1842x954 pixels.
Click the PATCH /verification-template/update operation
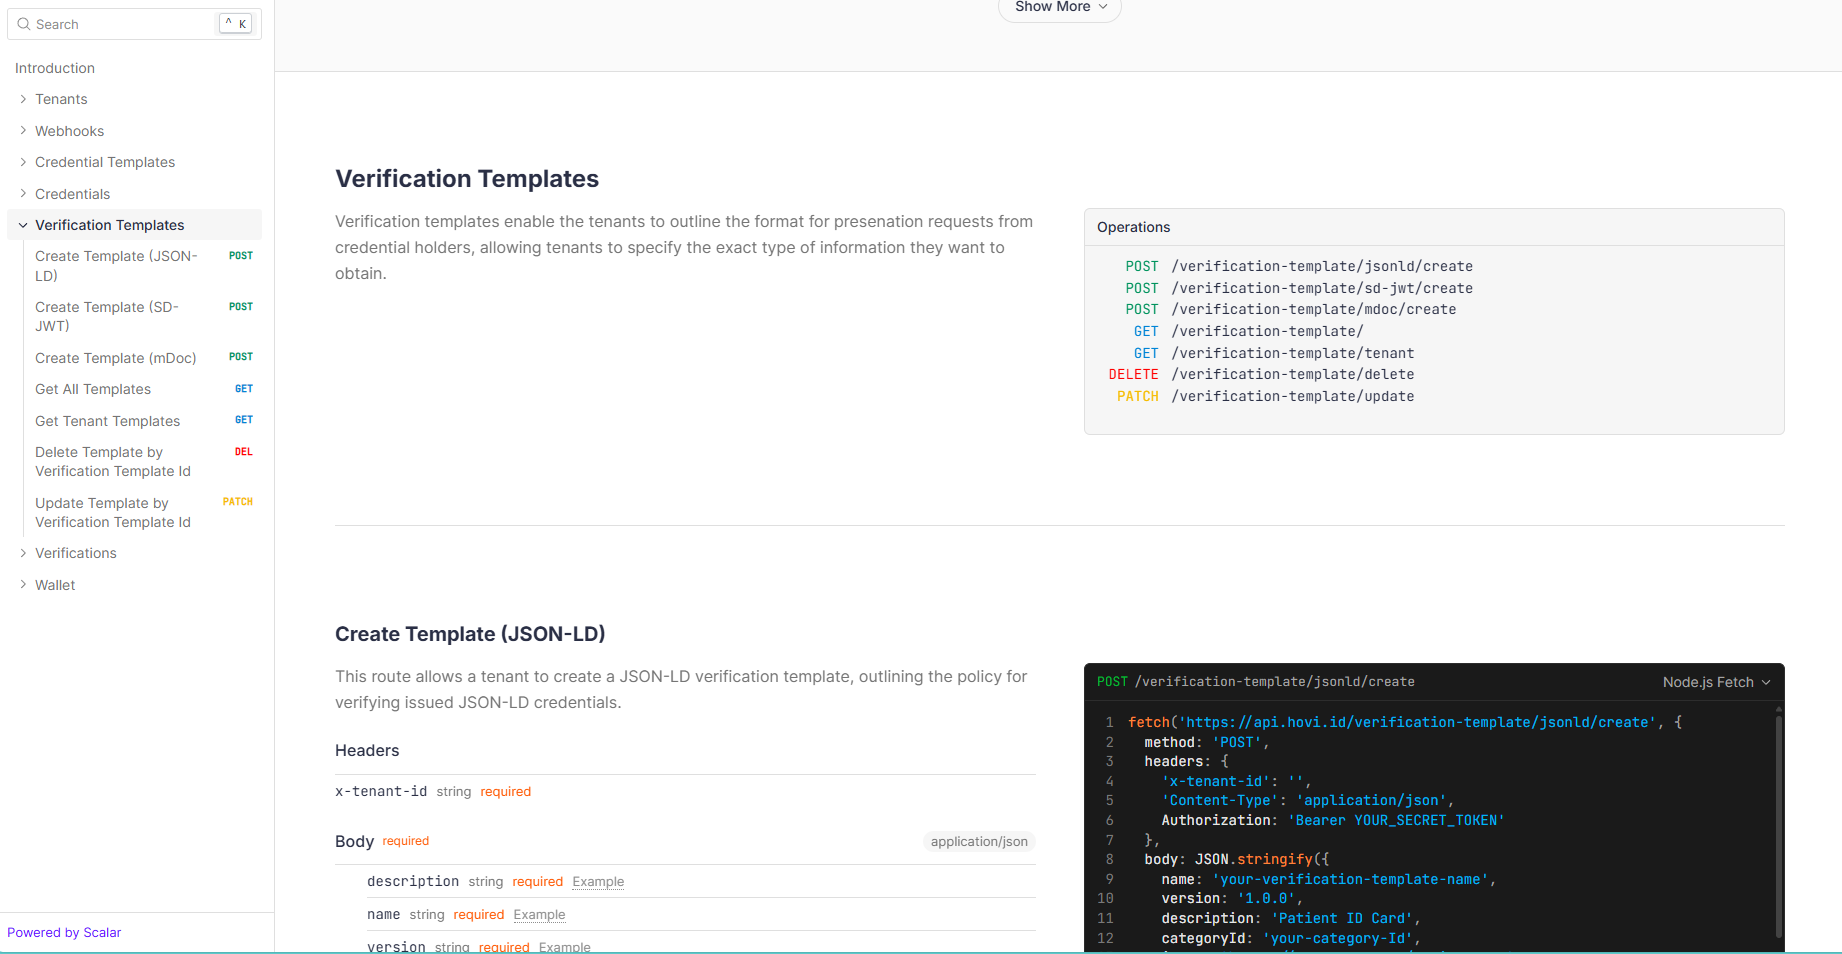(x=1292, y=396)
